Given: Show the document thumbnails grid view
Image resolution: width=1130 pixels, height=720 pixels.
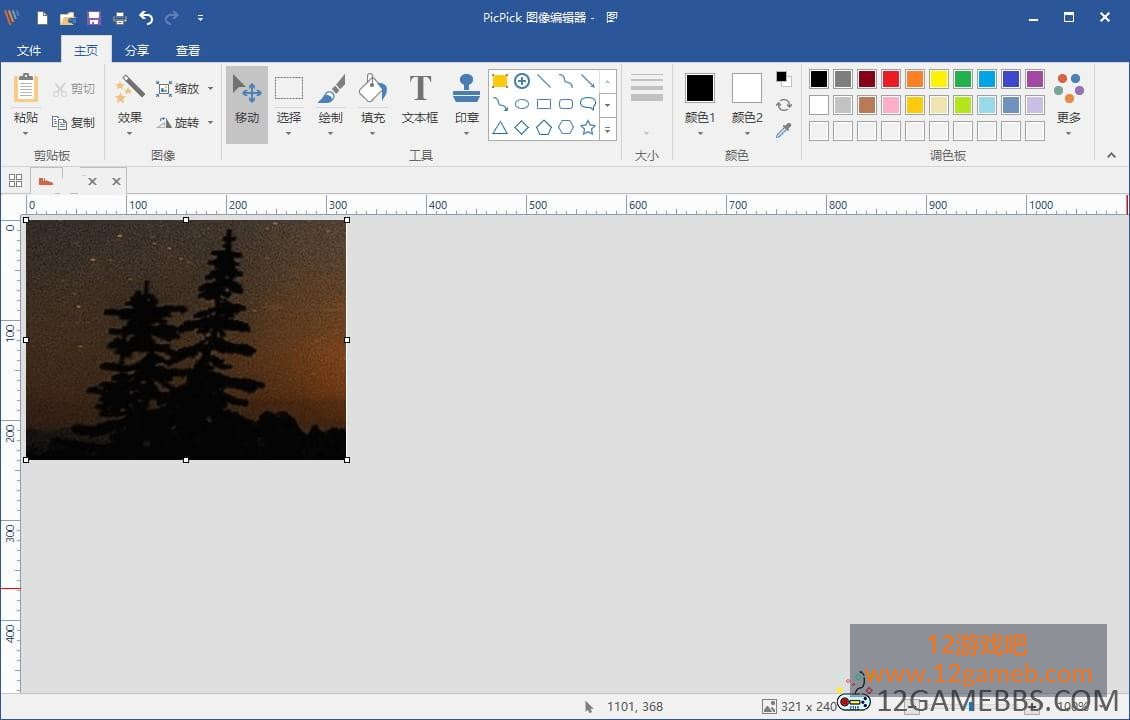Looking at the screenshot, I should [x=15, y=180].
